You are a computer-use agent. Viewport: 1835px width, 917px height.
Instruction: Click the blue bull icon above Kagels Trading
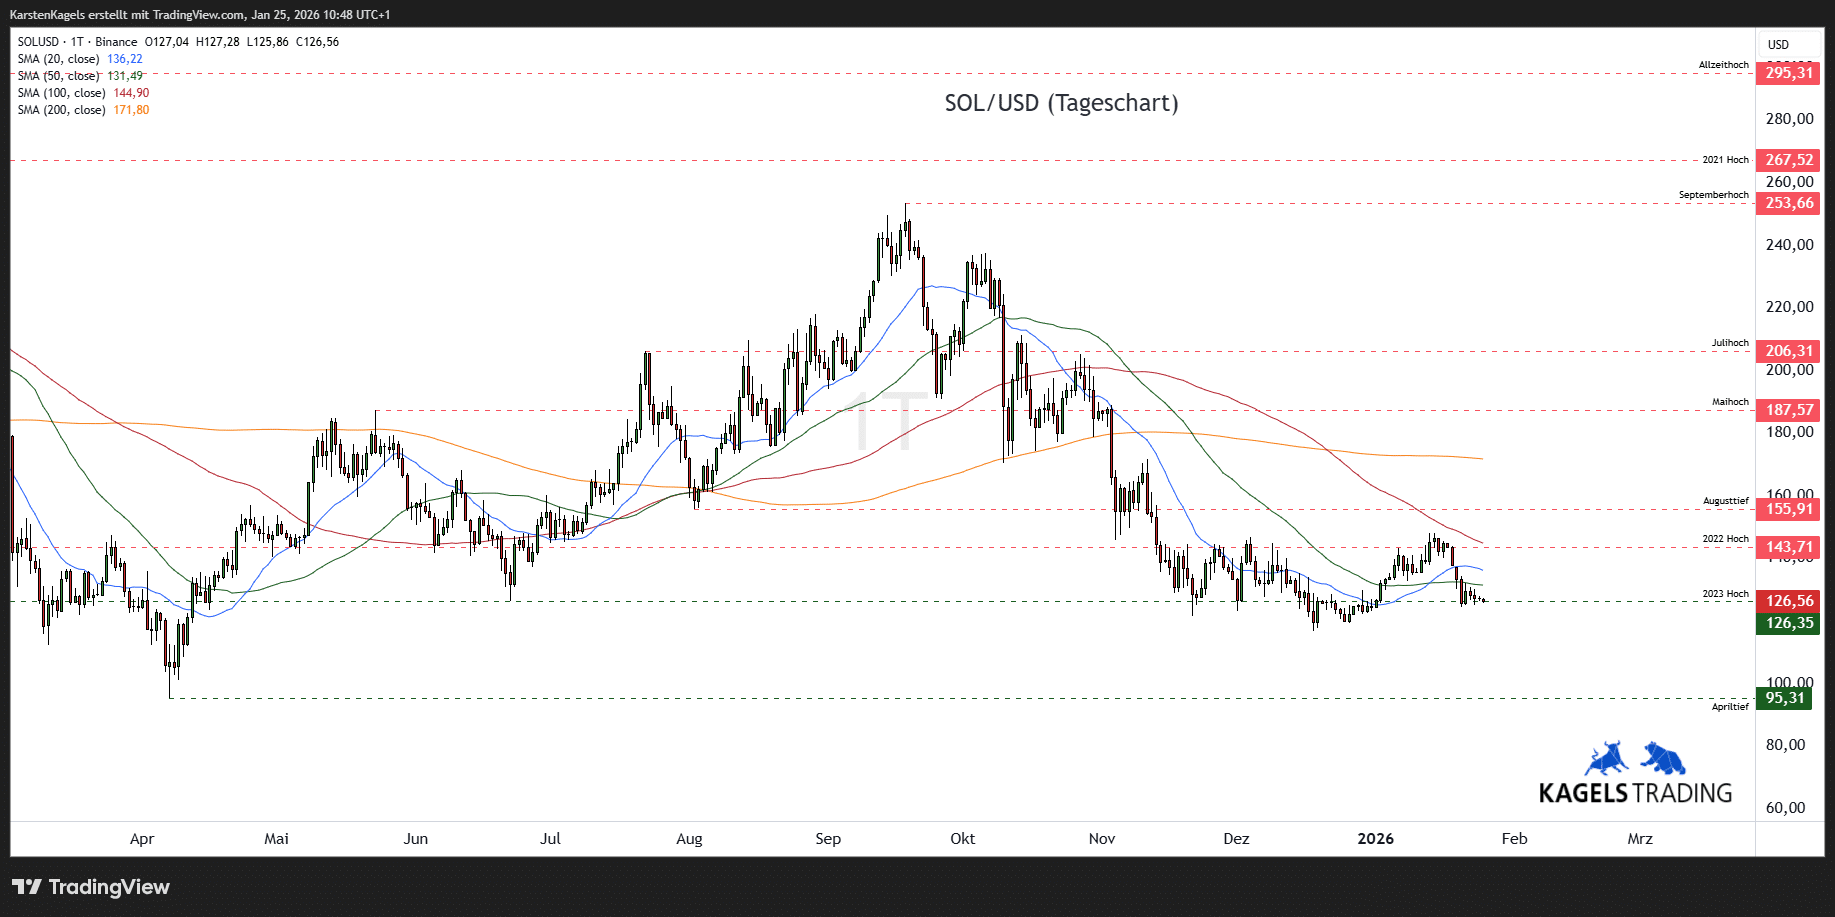point(1607,759)
